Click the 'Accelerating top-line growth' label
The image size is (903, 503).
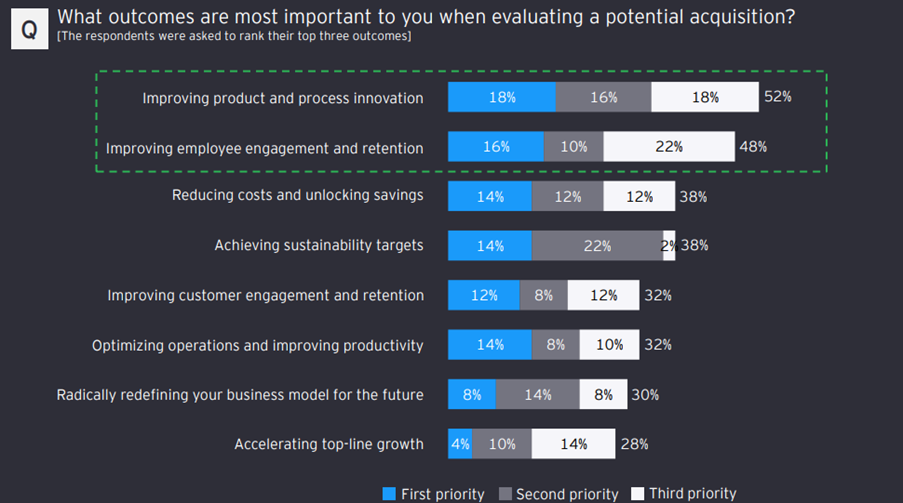click(x=329, y=444)
